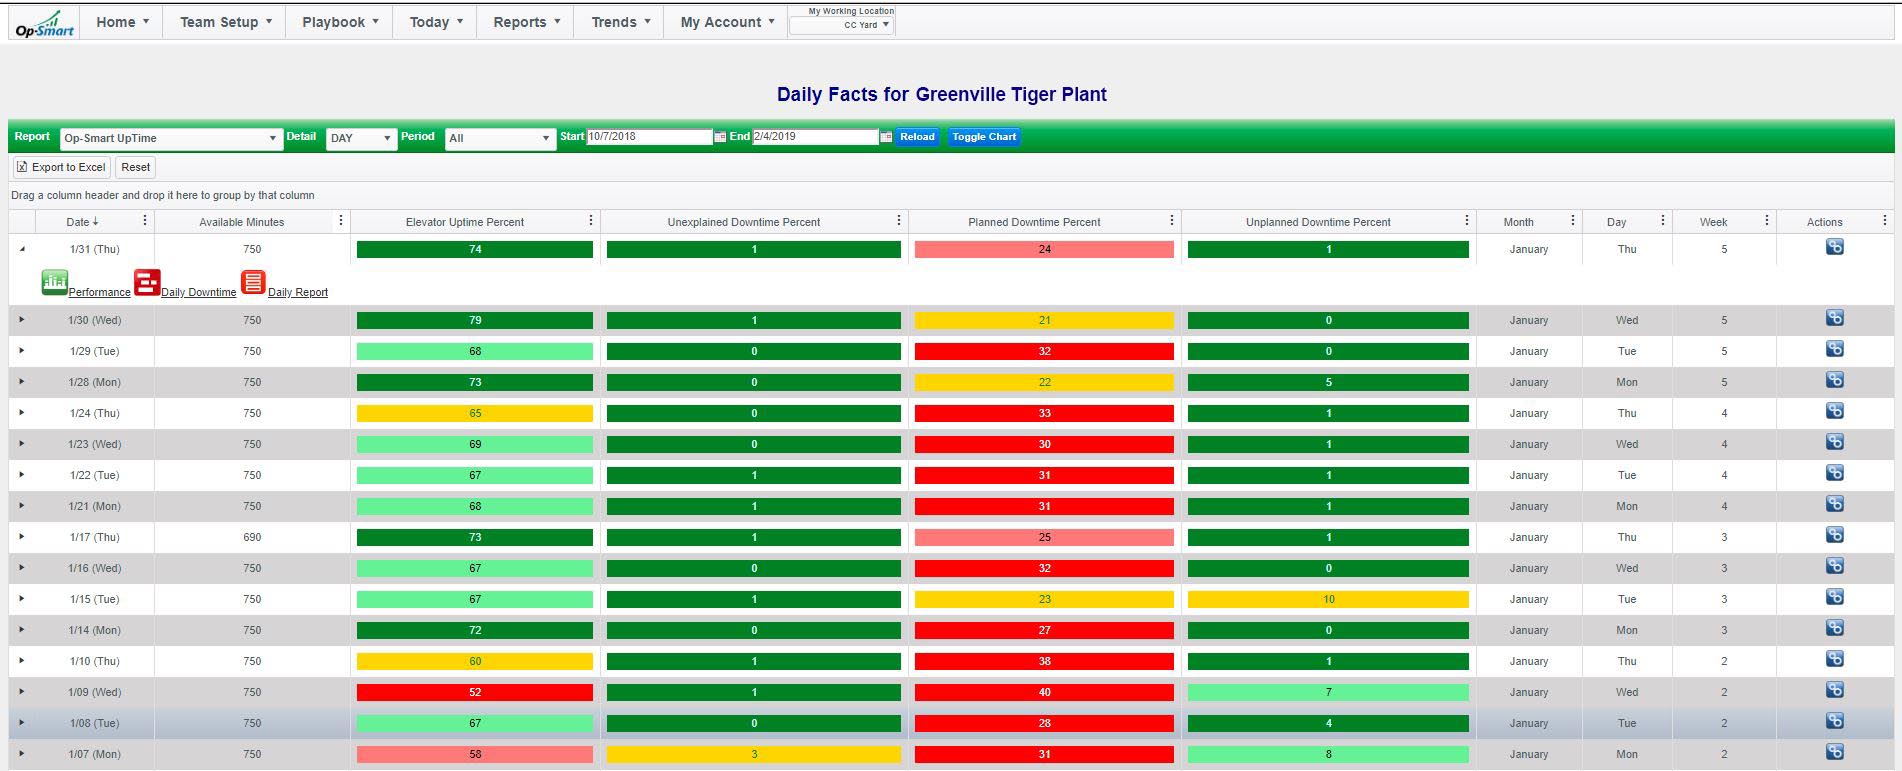1902x771 pixels.
Task: Open the Detail DAY dropdown
Action: [x=361, y=138]
